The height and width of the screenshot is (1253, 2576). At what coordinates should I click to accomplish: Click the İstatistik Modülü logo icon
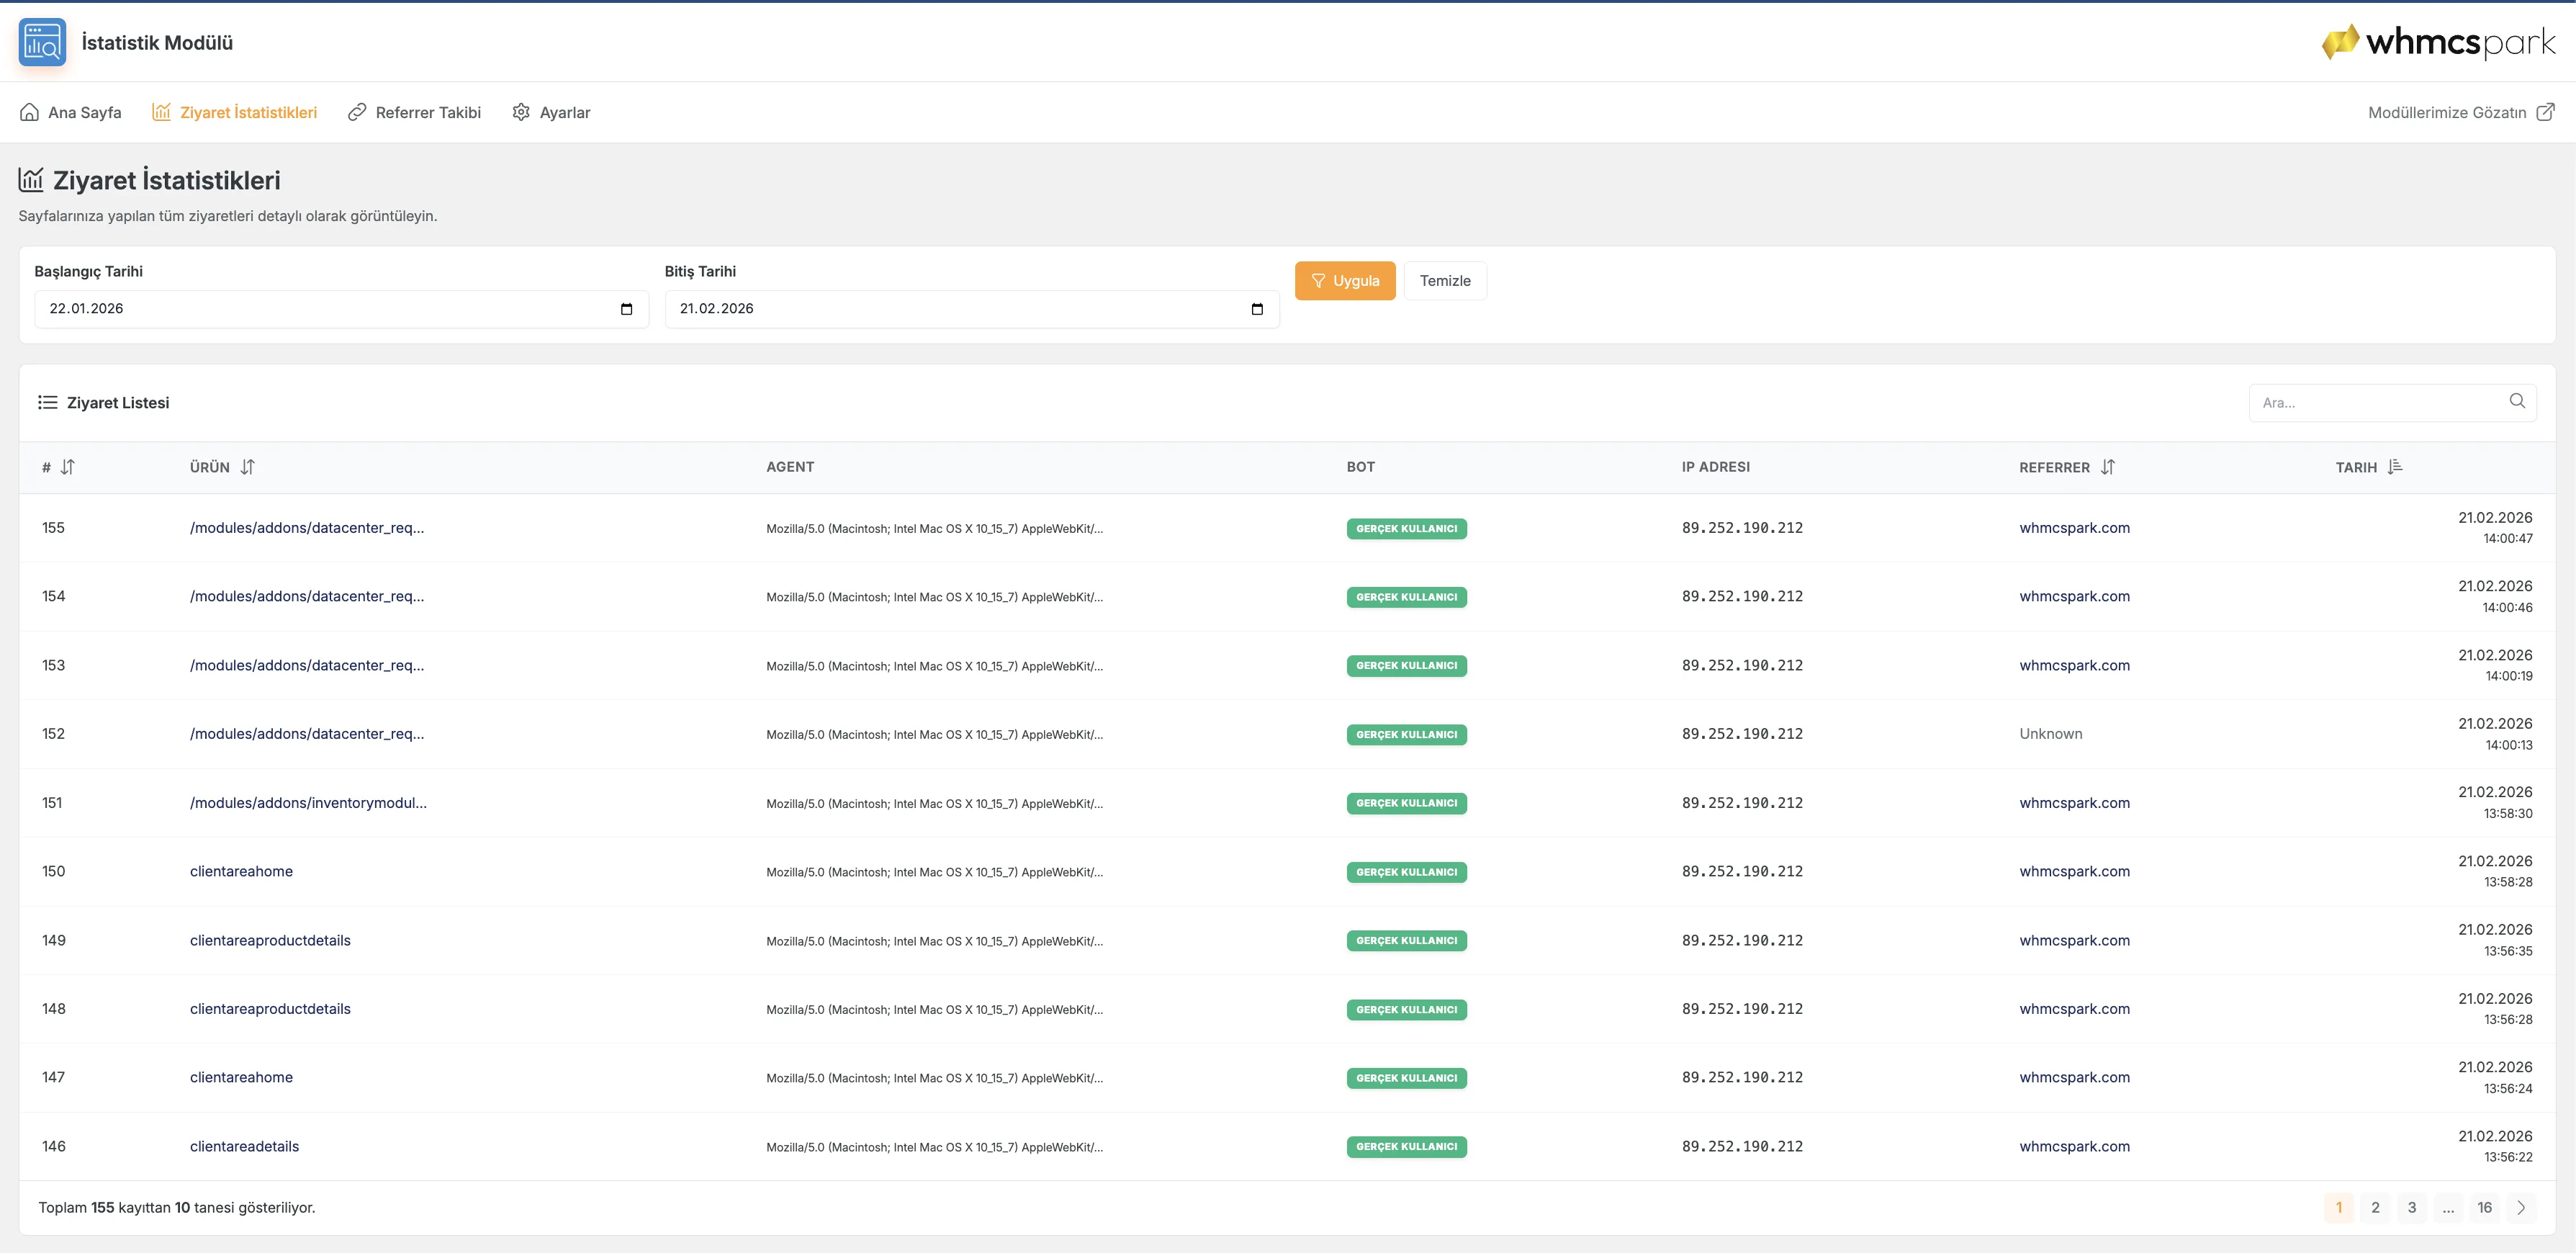click(42, 42)
